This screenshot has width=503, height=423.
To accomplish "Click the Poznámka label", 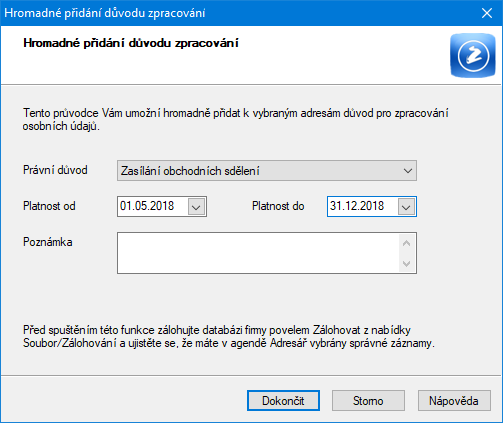I will pos(48,242).
